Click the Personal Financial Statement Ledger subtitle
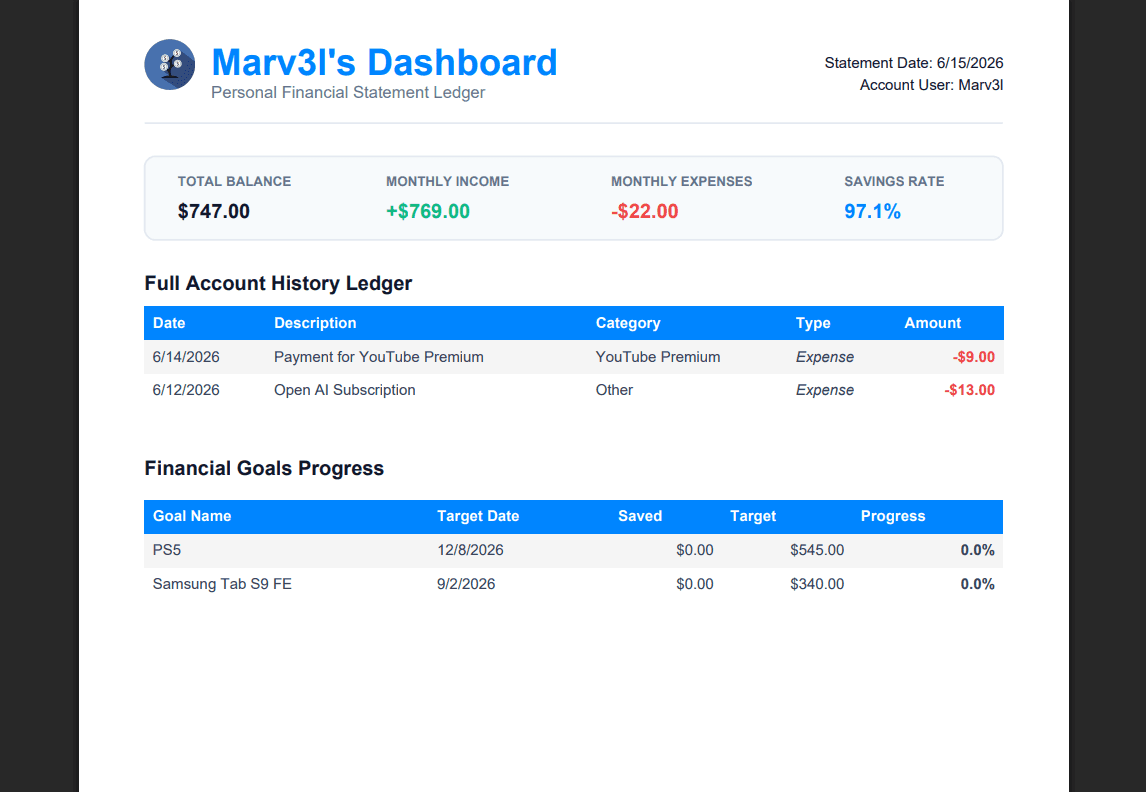Image resolution: width=1146 pixels, height=792 pixels. 348,93
